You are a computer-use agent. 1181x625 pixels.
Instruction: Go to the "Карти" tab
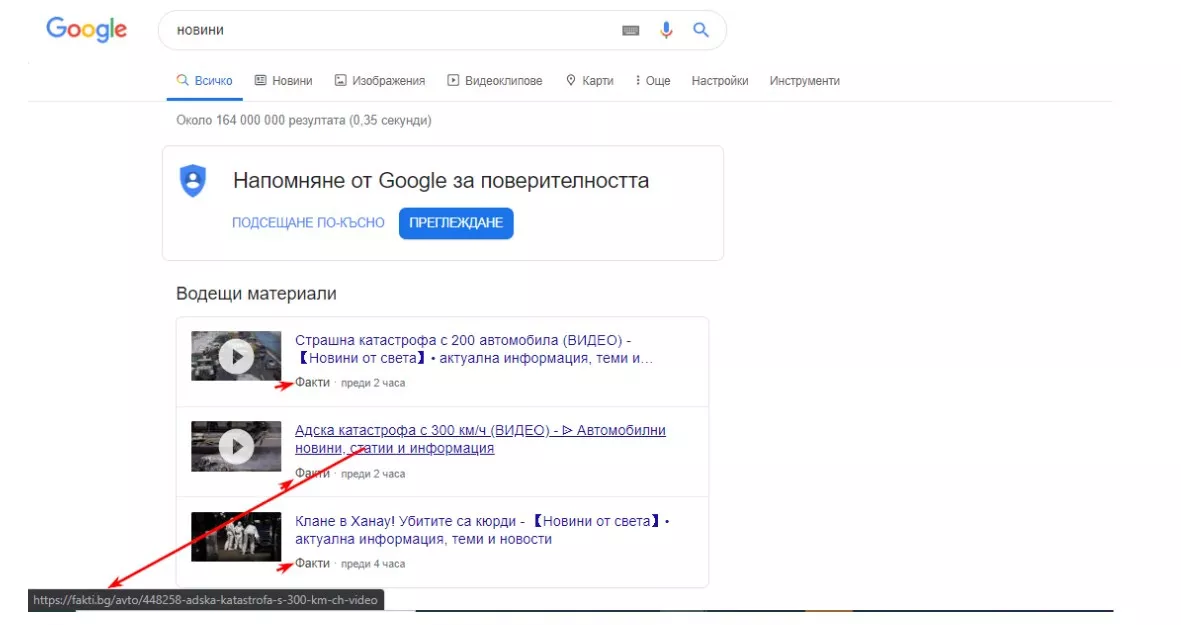click(590, 81)
